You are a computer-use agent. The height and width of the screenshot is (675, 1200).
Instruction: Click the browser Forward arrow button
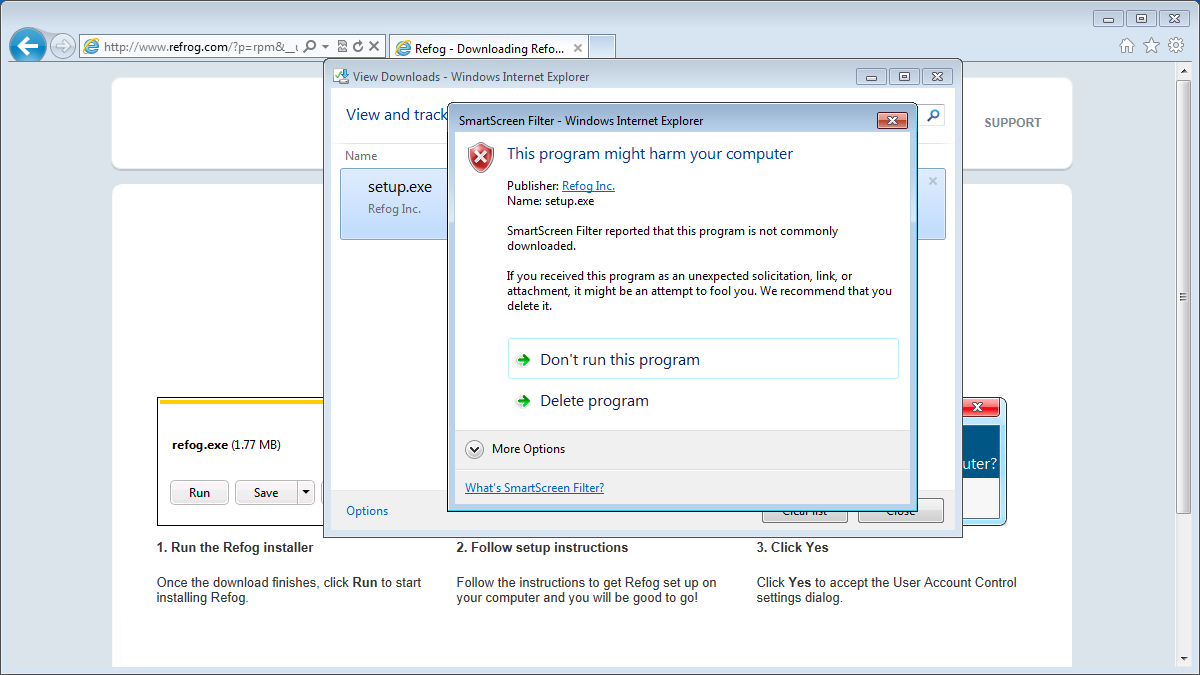pyautogui.click(x=62, y=45)
